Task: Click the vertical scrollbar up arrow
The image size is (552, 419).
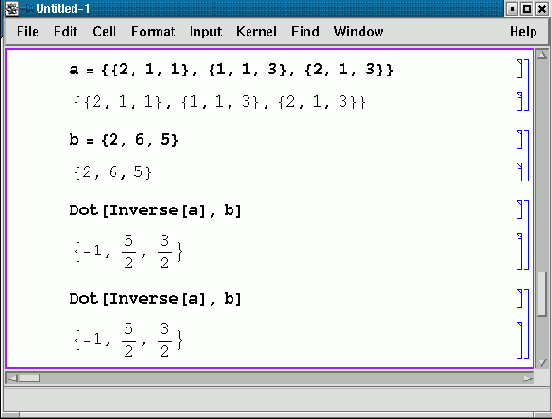Action: tap(542, 55)
